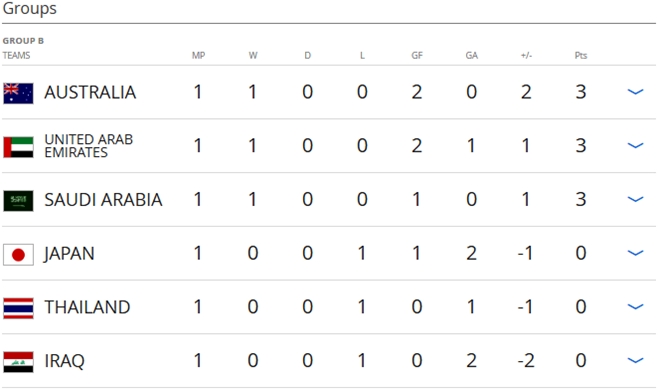Open the THAILAND team link
The height and width of the screenshot is (389, 660).
click(x=87, y=307)
